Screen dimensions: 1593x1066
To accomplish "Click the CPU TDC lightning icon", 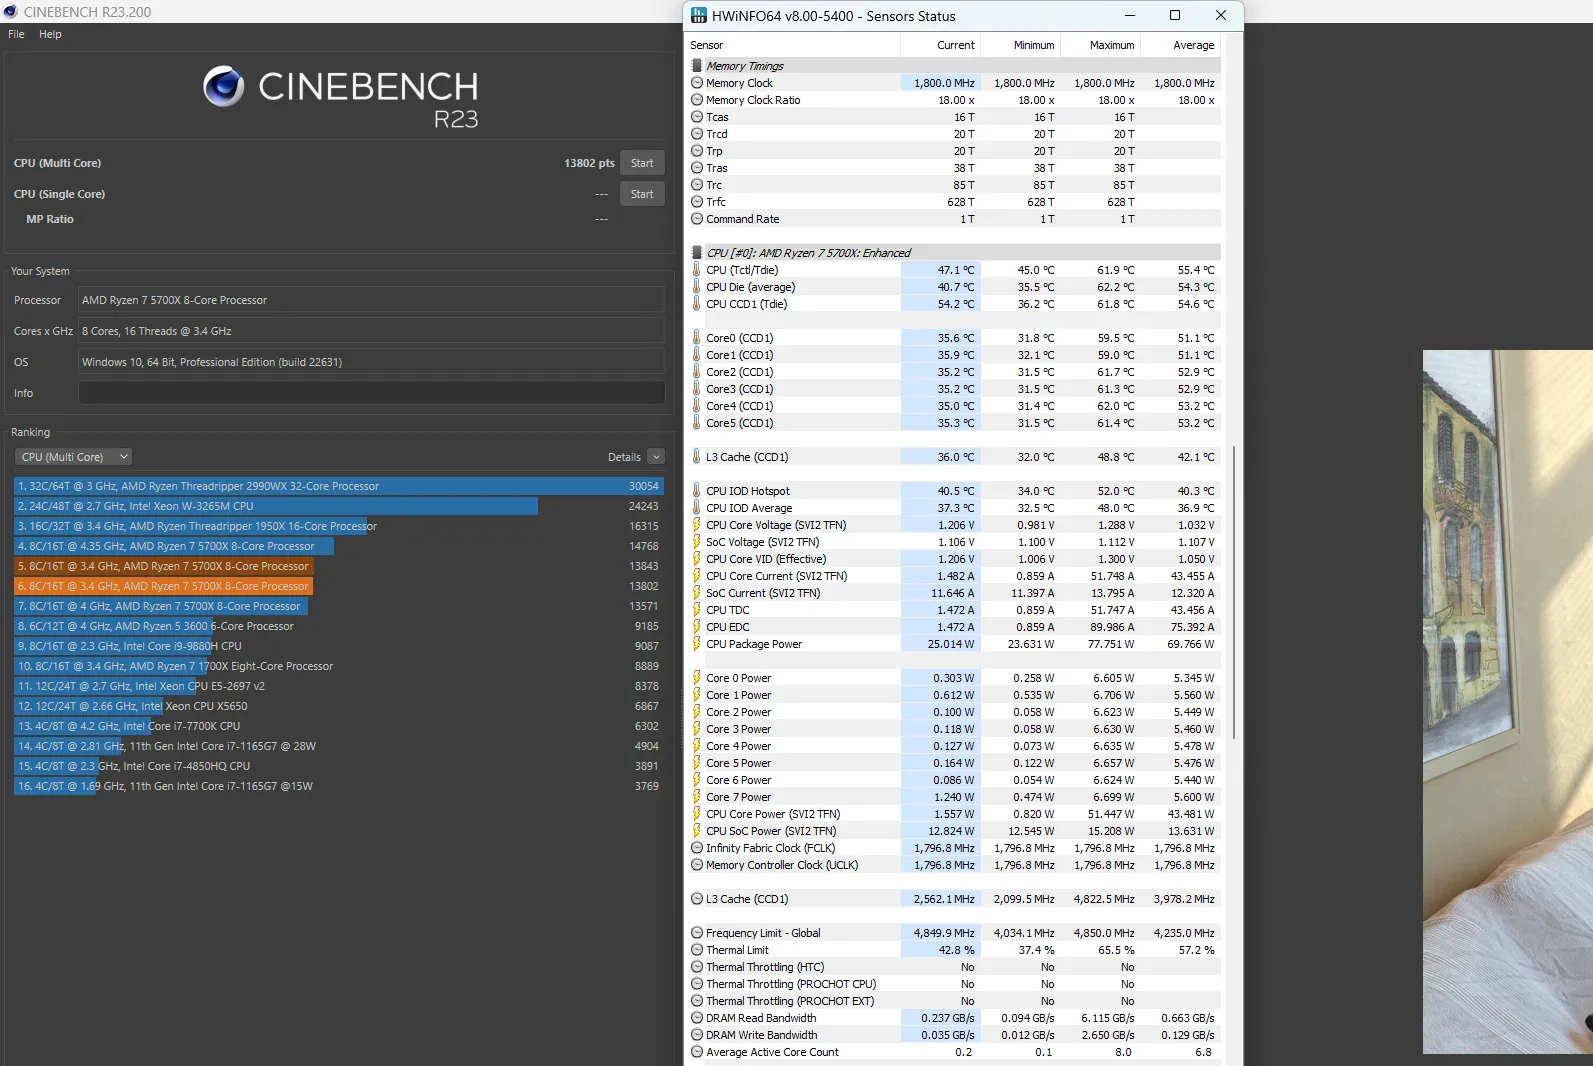I will [697, 610].
